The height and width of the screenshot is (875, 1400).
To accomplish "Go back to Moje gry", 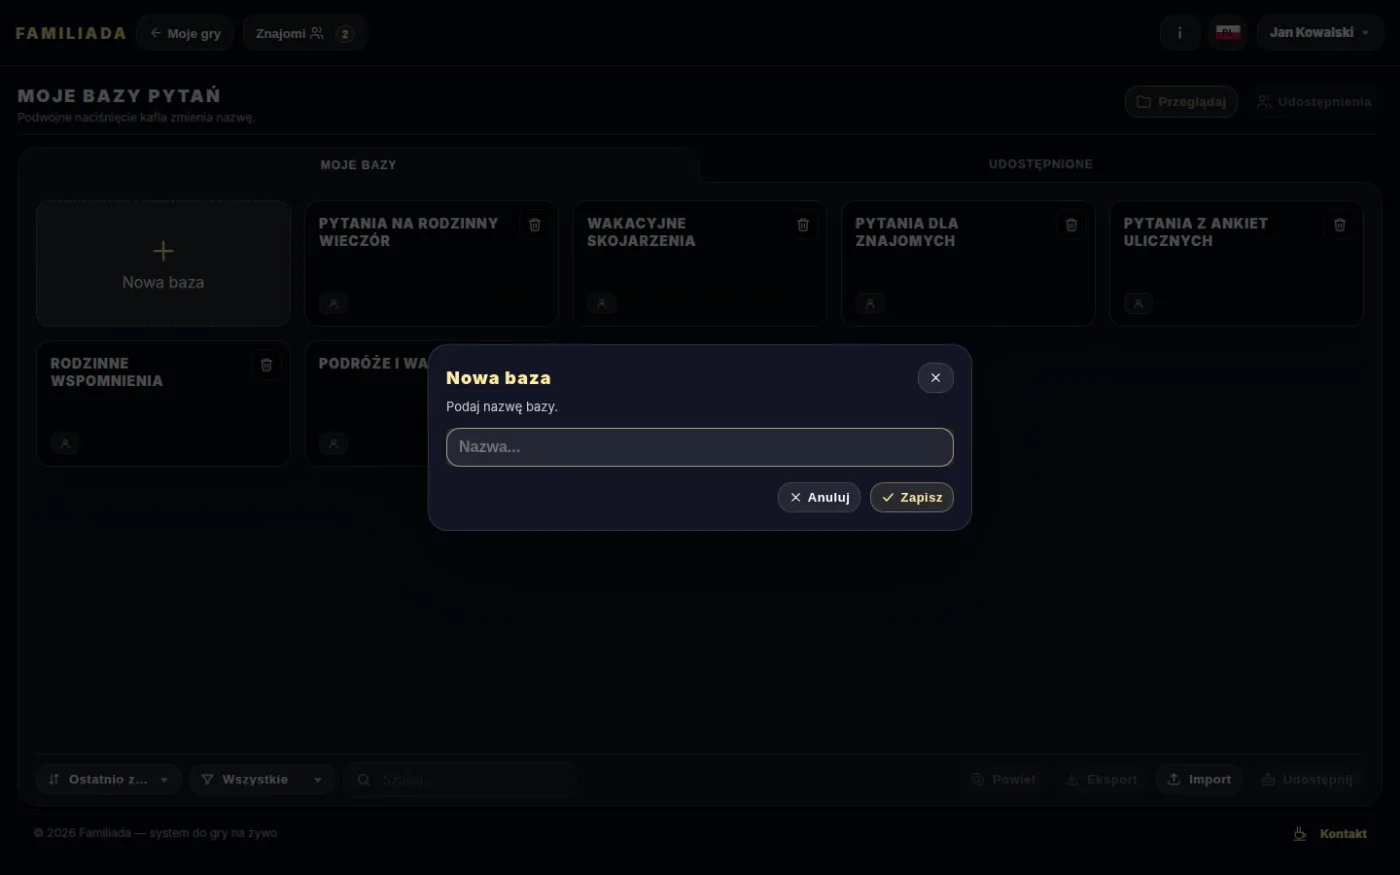I will pyautogui.click(x=185, y=33).
